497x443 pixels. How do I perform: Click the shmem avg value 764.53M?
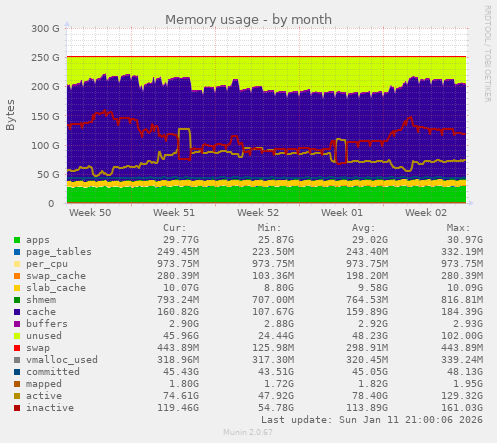(367, 300)
